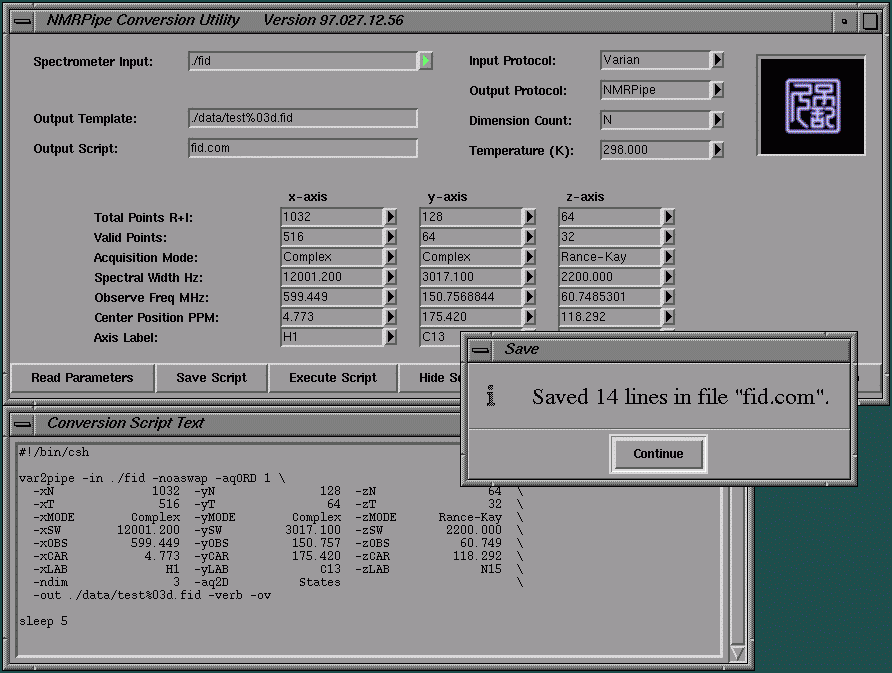Open x-axis Center Position PPM arrow

(x=391, y=317)
